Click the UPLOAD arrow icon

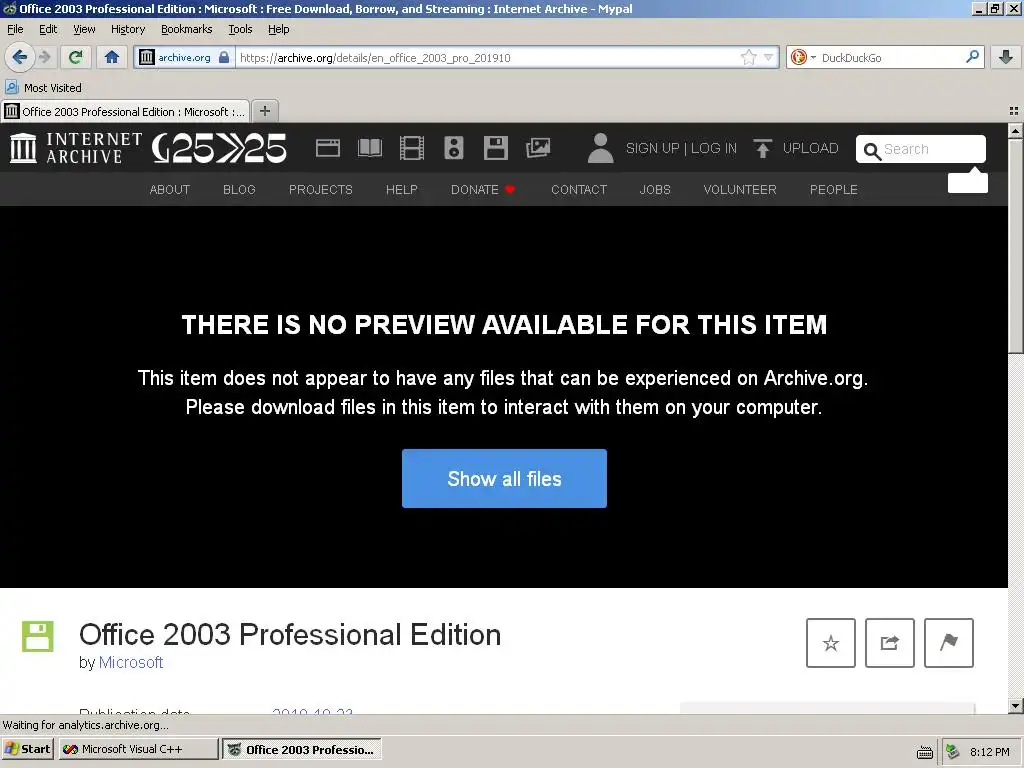coord(762,148)
